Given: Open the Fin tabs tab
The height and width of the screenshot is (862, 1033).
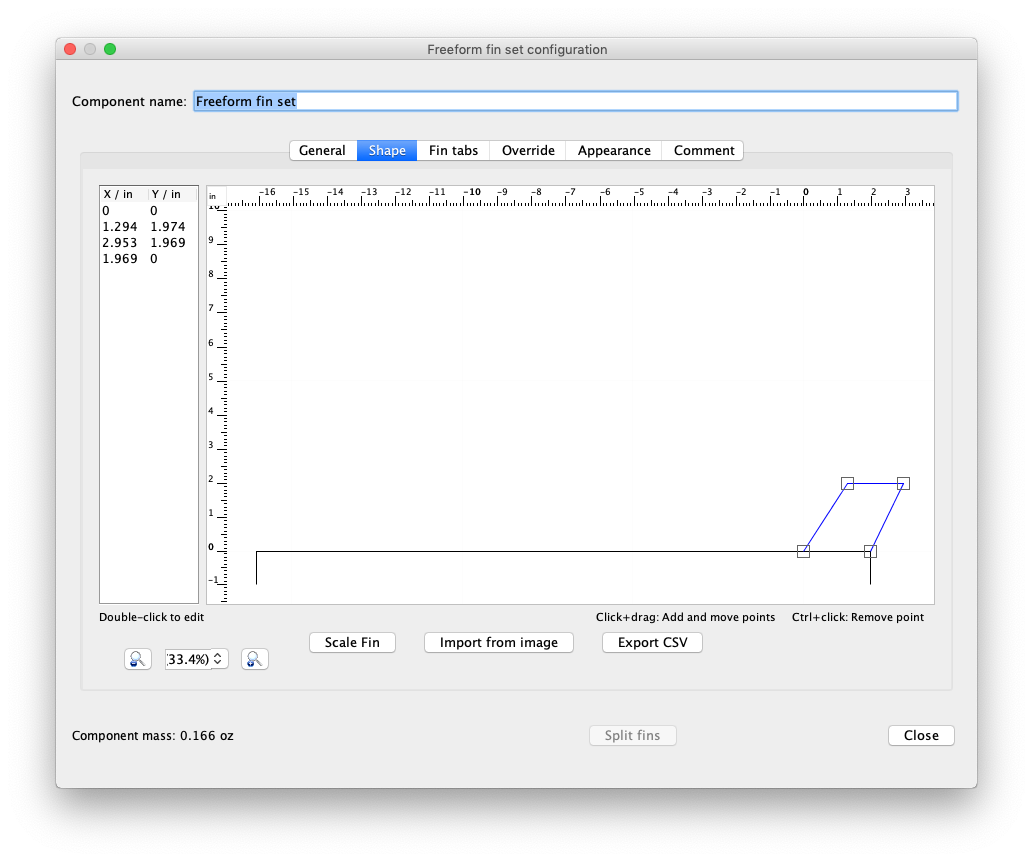Looking at the screenshot, I should [453, 150].
